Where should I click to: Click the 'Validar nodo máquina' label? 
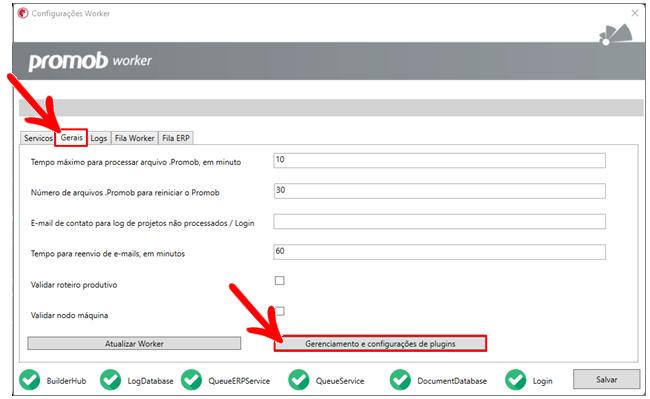69,315
